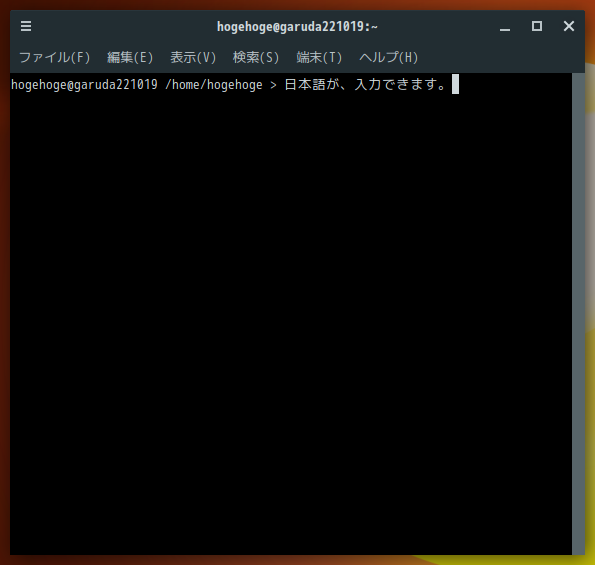595x565 pixels.
Task: Close the terminal window
Action: [x=568, y=26]
